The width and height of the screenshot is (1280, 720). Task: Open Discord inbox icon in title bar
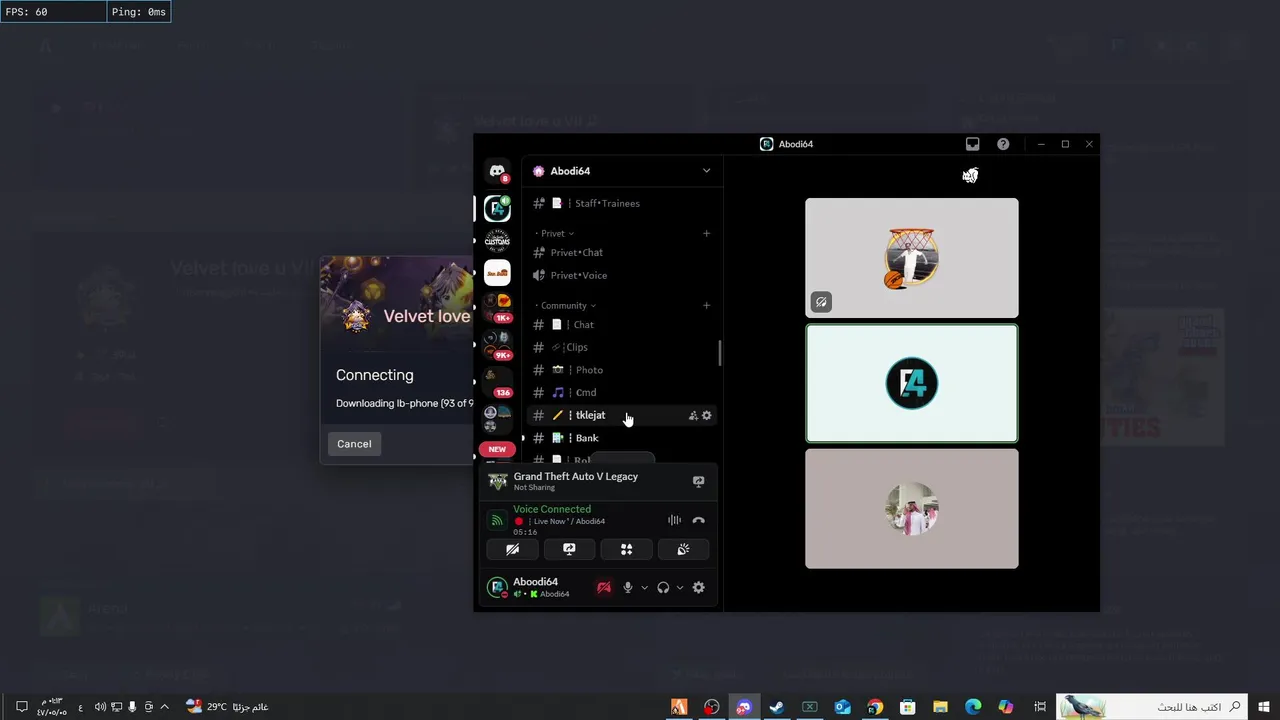pos(972,144)
